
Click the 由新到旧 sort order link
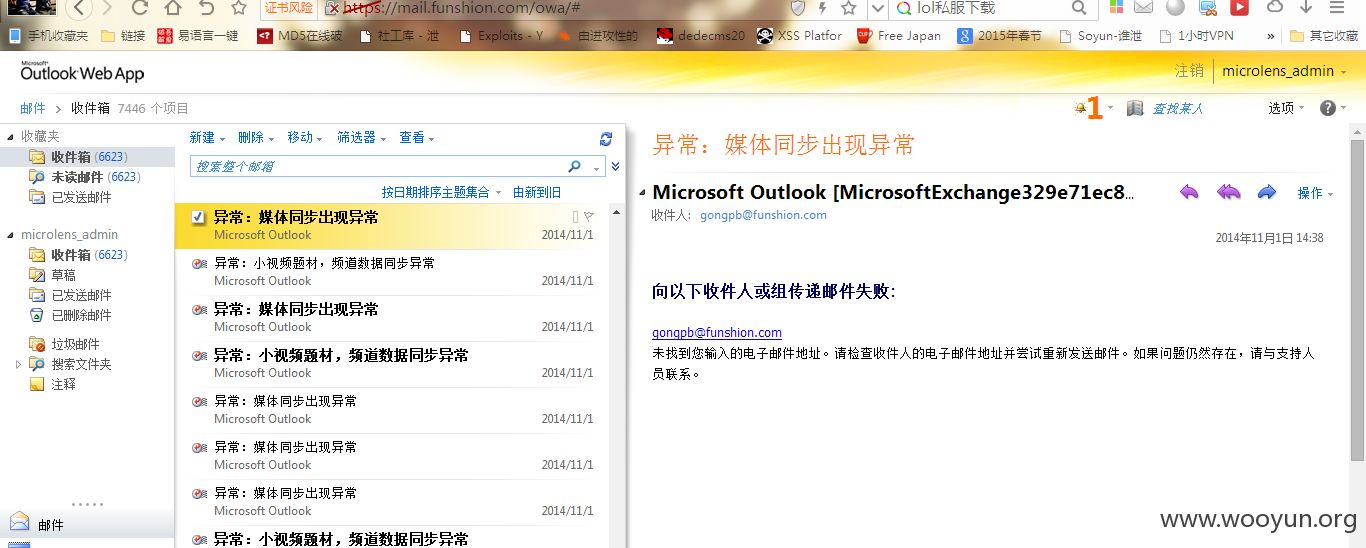pyautogui.click(x=537, y=192)
